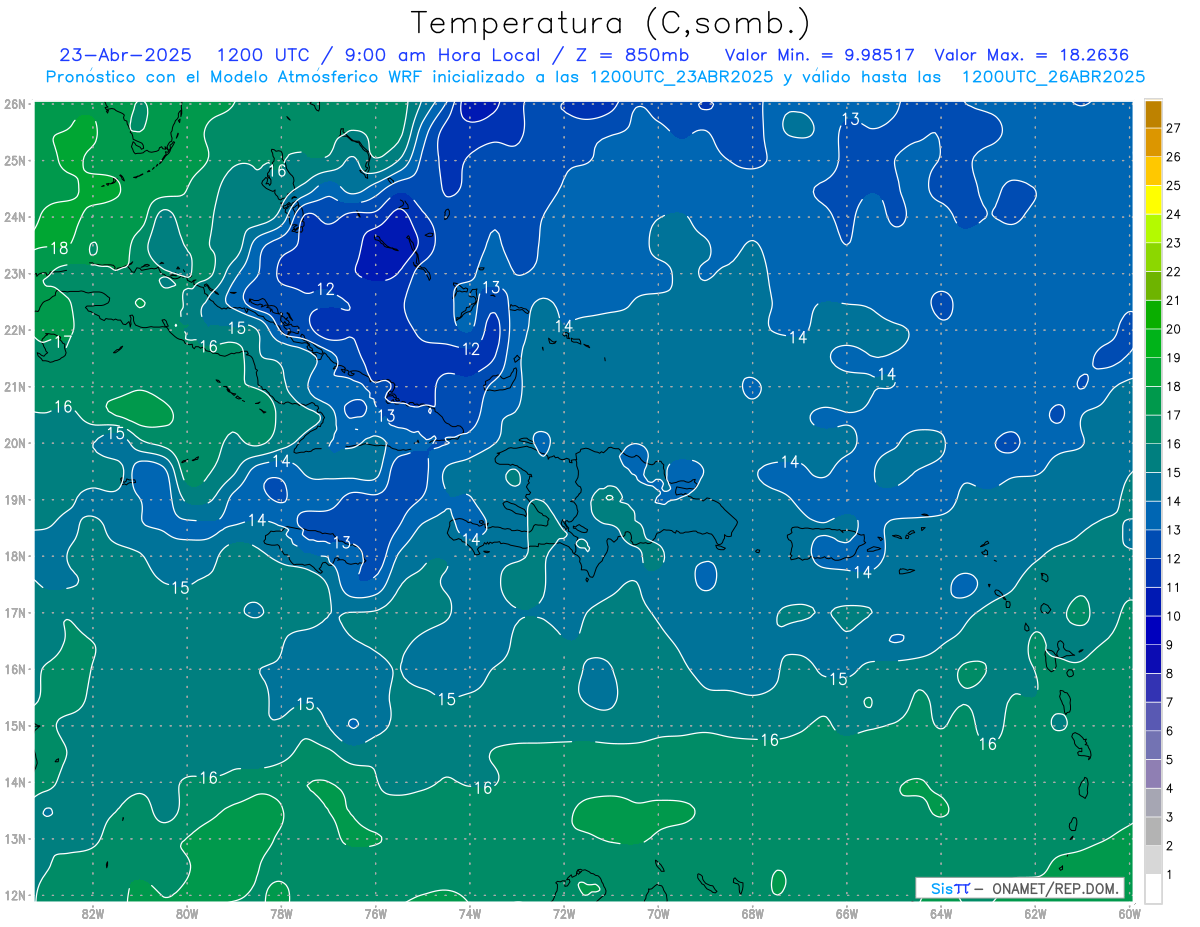The width and height of the screenshot is (1200, 927).
Task: Click the 12N latitude axis label
Action: 14,895
